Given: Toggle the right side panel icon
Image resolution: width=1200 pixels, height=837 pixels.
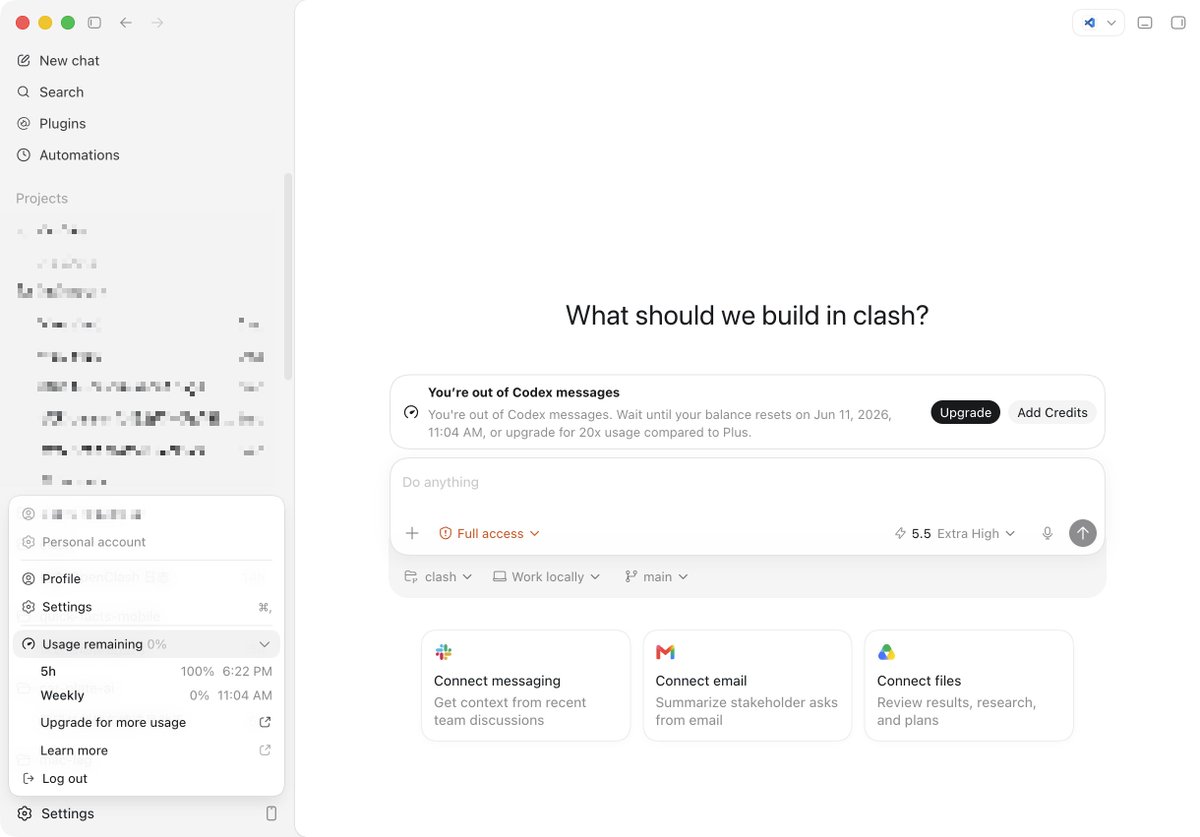Looking at the screenshot, I should (x=1178, y=22).
